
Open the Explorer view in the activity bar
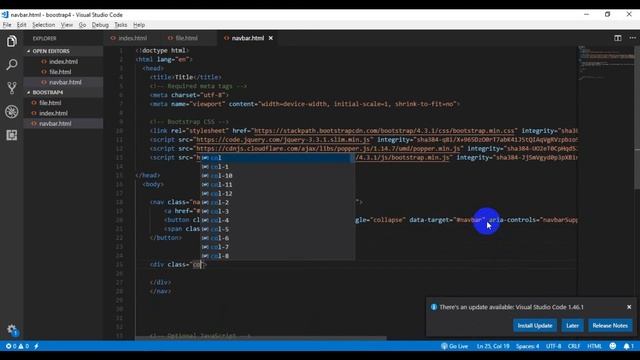click(11, 41)
